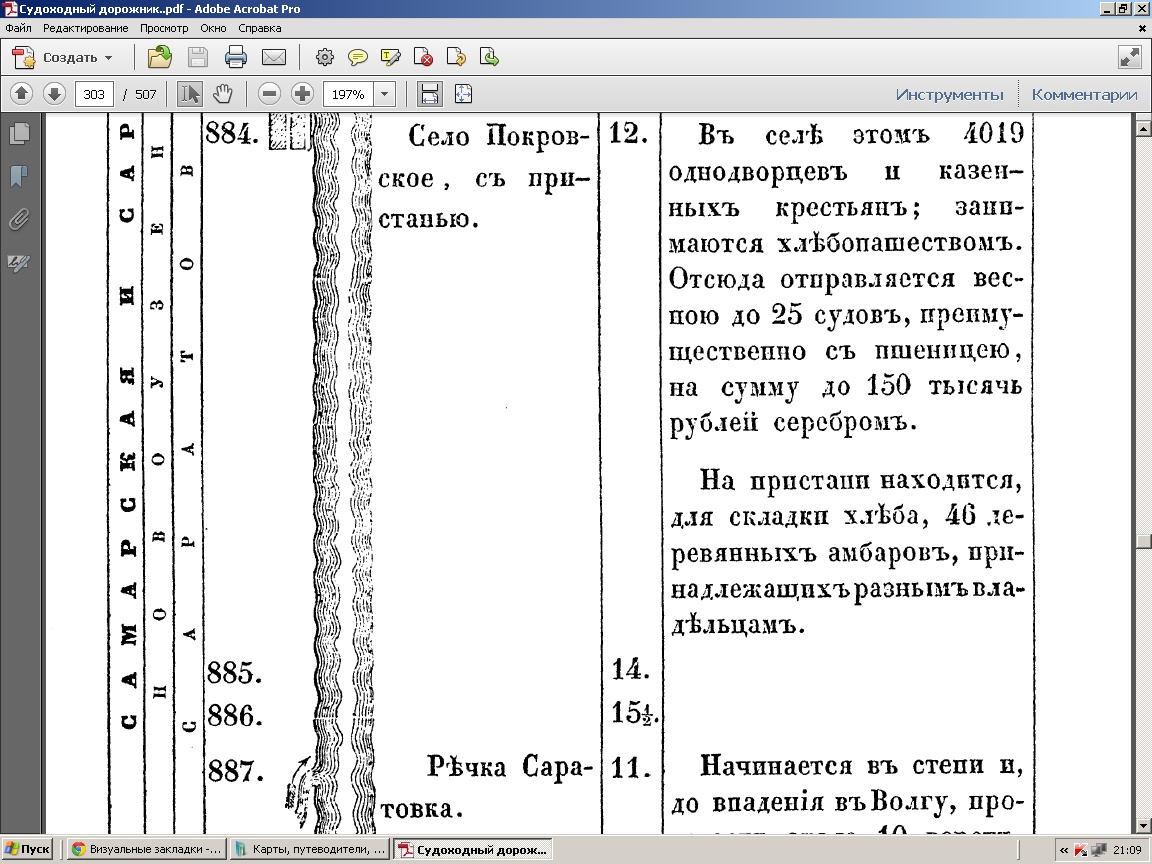Click the rotate page icon

pyautogui.click(x=456, y=57)
